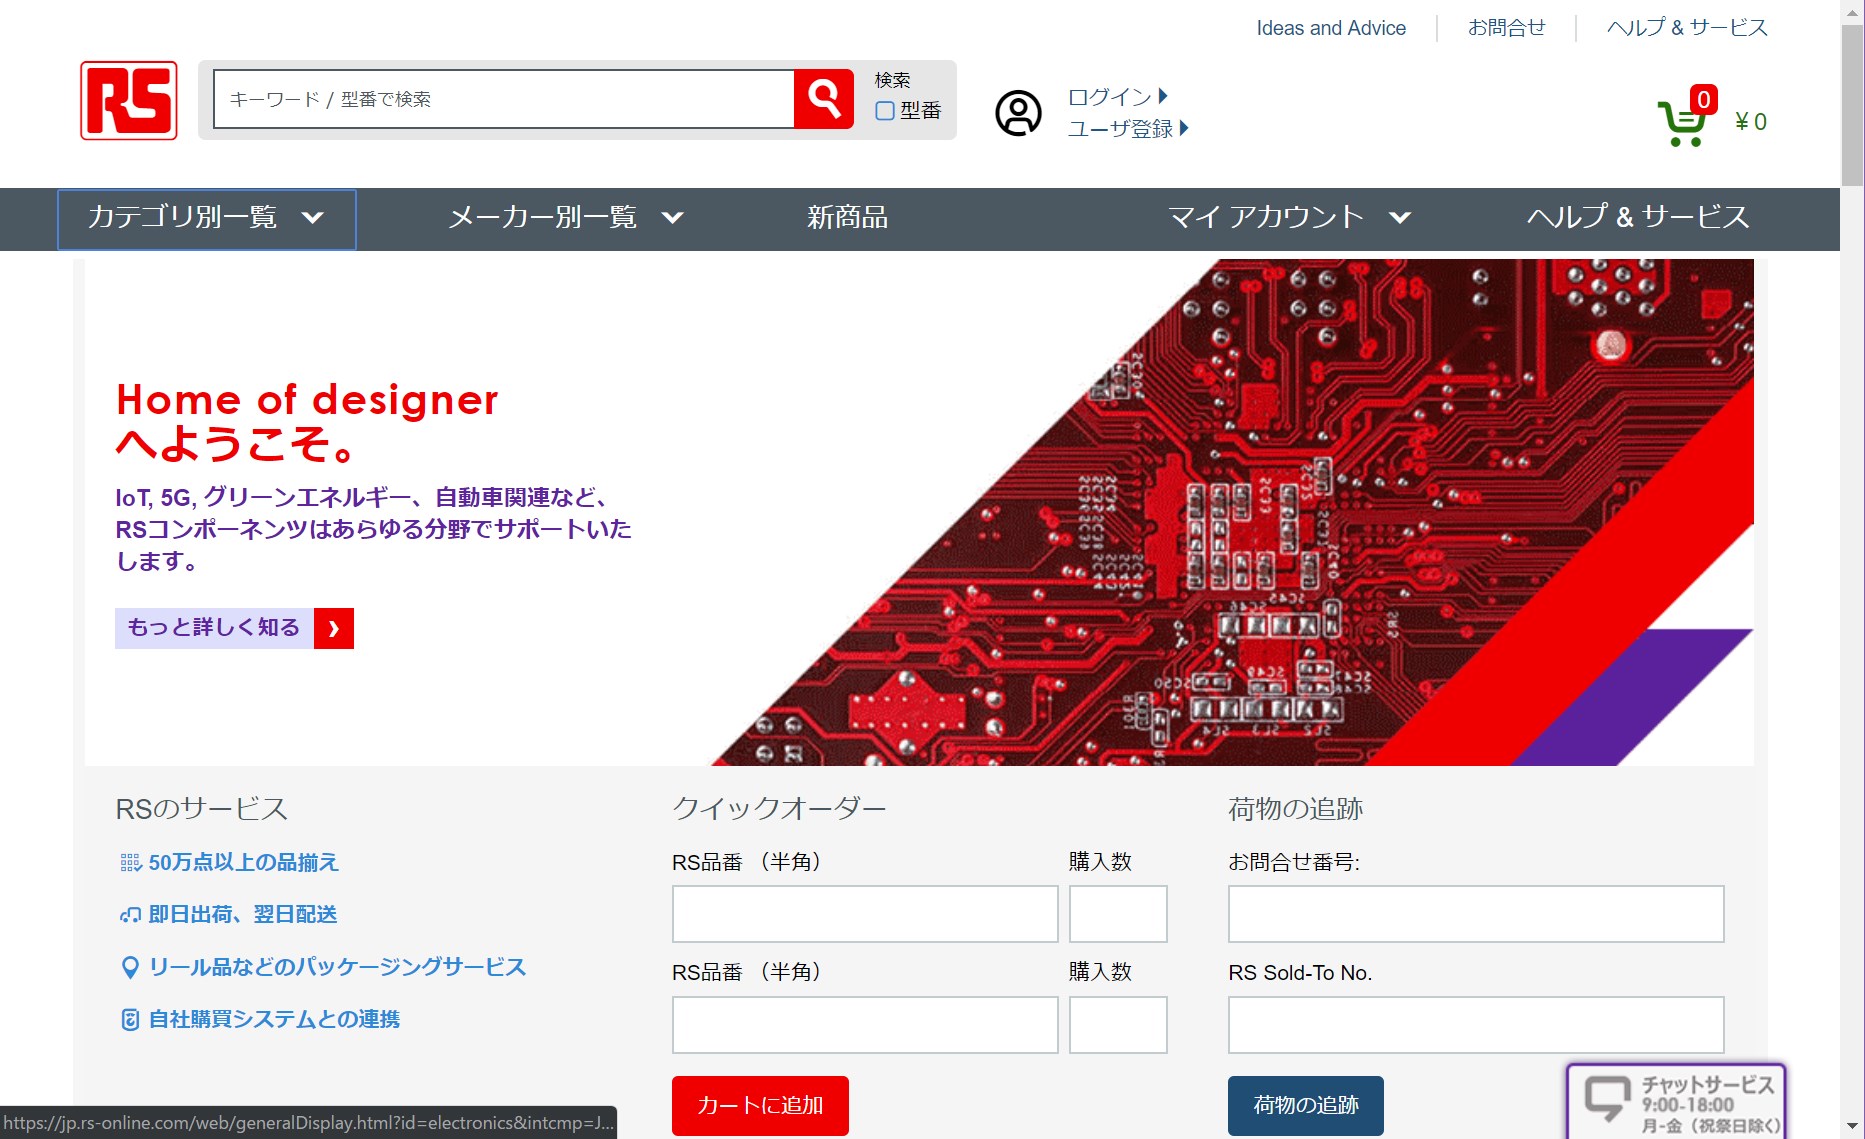Image resolution: width=1865 pixels, height=1139 pixels.
Task: Click the RS Sold-To No. input field
Action: (1476, 1025)
